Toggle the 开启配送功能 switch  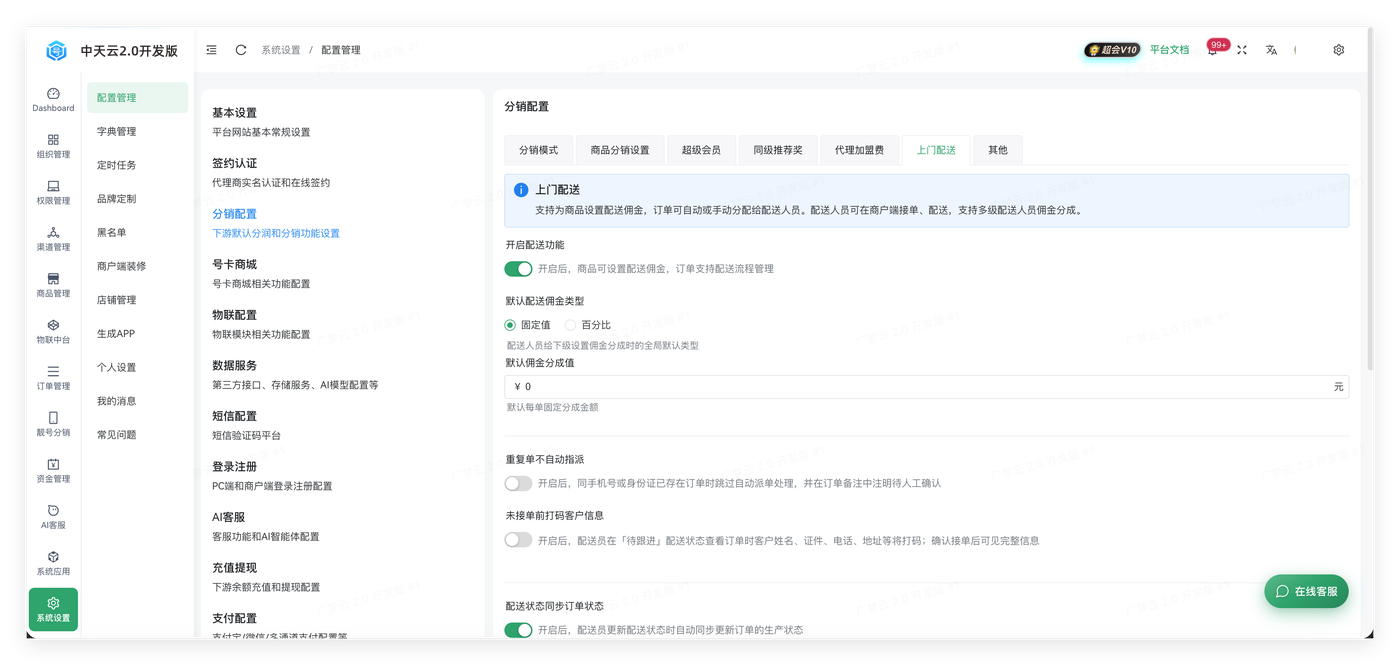pos(518,269)
